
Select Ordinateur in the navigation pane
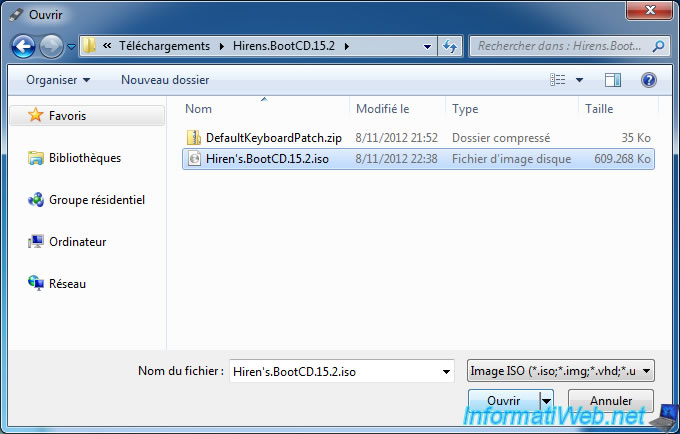[x=77, y=242]
